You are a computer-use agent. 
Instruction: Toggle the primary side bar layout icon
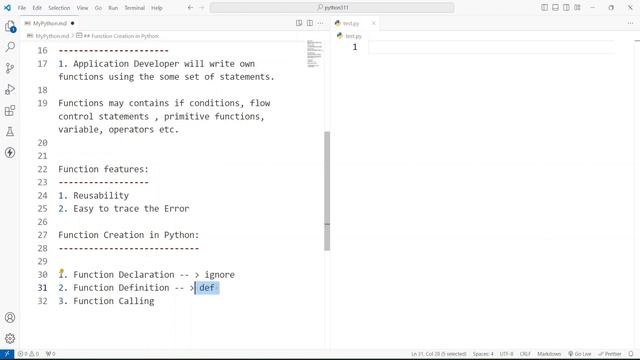pyautogui.click(x=544, y=7)
